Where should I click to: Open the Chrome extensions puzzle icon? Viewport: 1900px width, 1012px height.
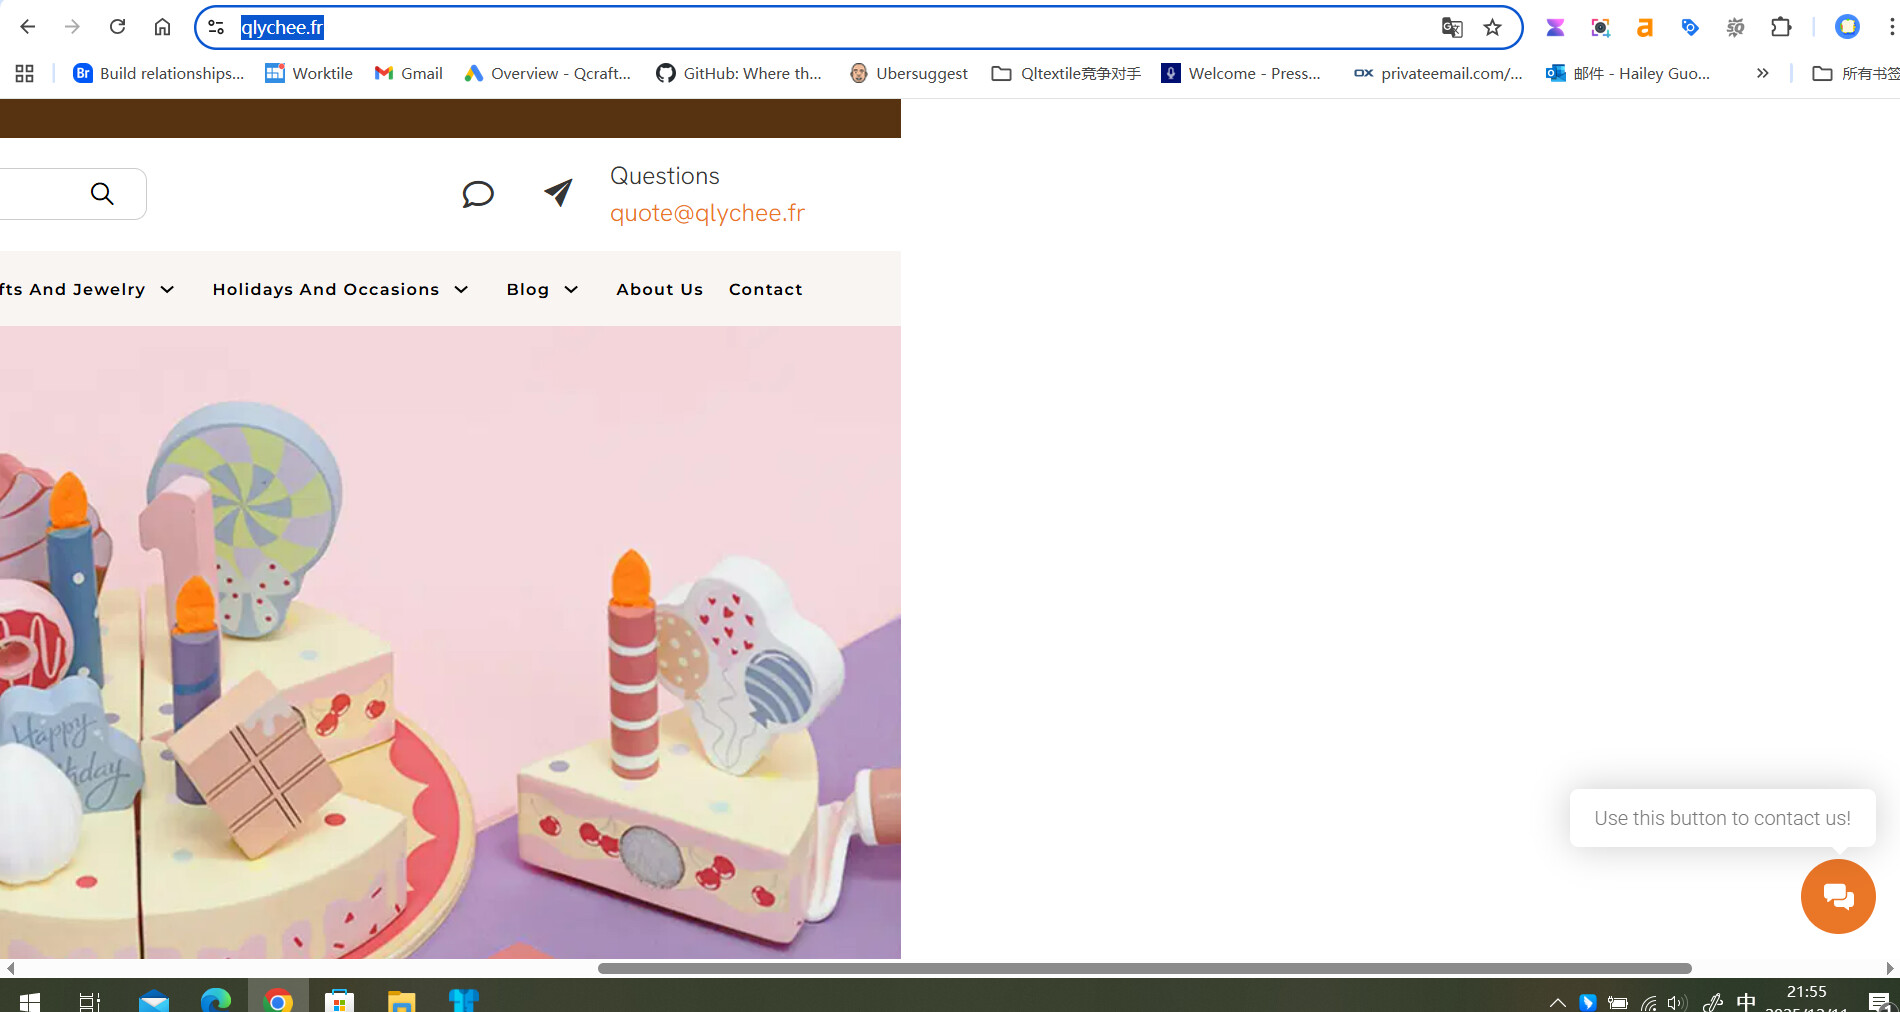pos(1780,27)
